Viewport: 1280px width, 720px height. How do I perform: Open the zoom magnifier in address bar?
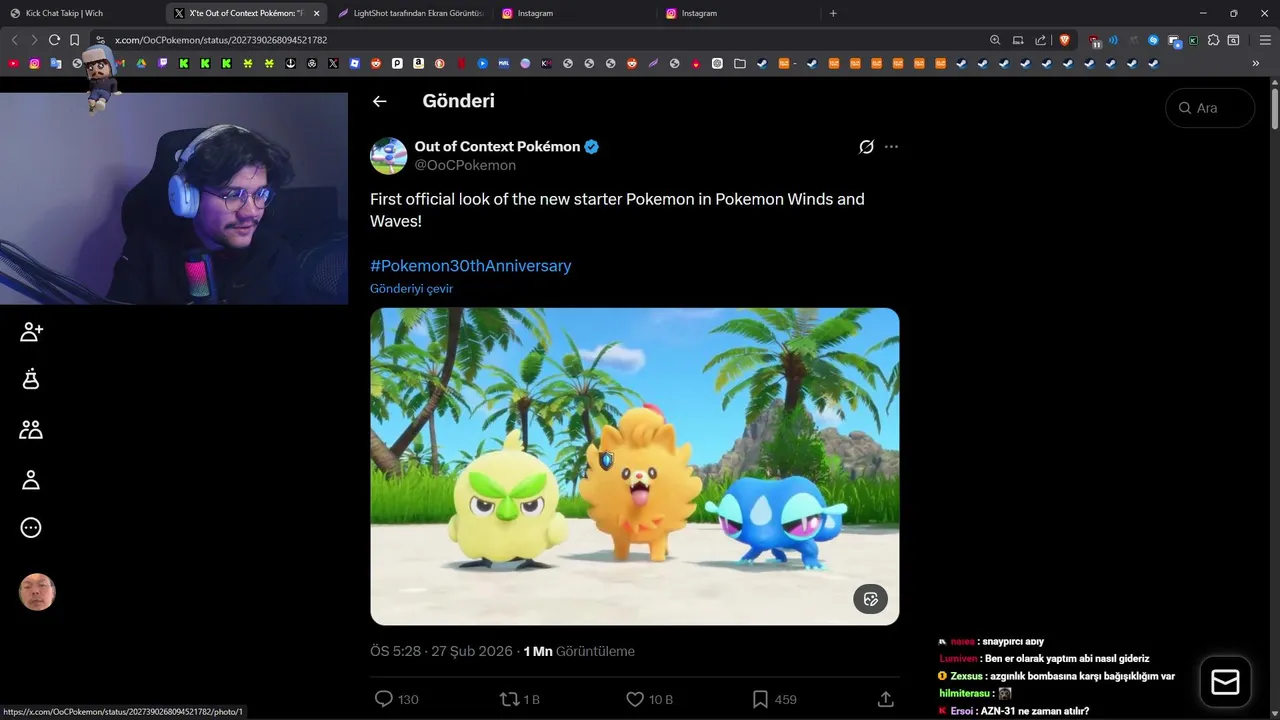tap(995, 40)
